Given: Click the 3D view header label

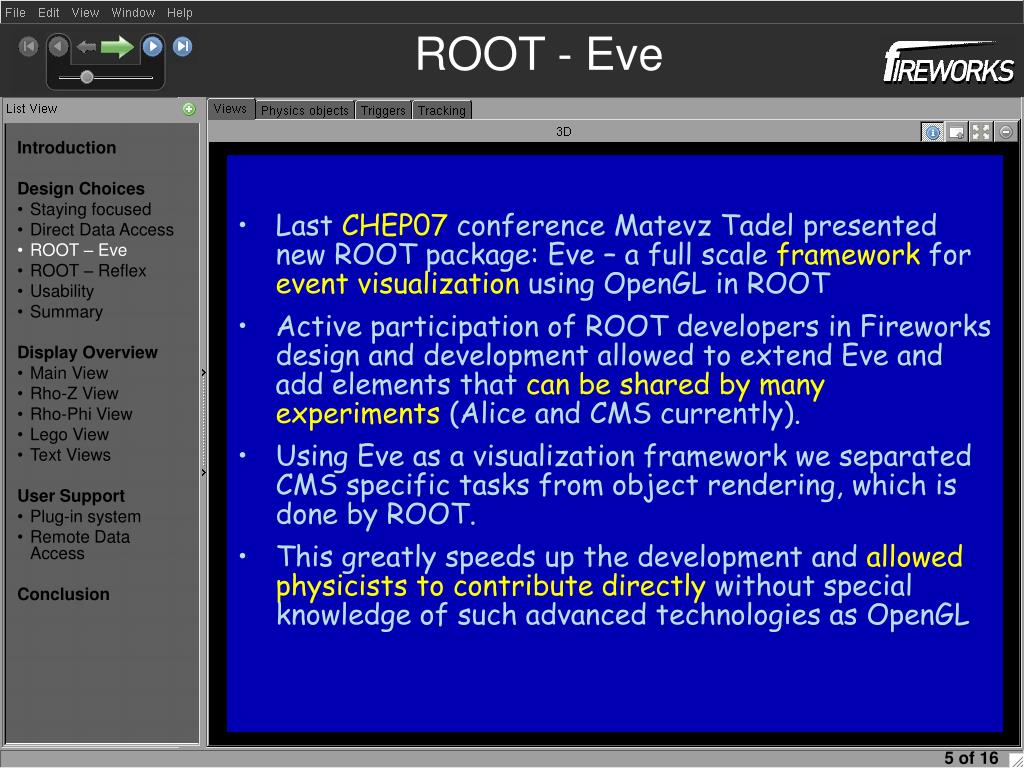Looking at the screenshot, I should click(564, 132).
